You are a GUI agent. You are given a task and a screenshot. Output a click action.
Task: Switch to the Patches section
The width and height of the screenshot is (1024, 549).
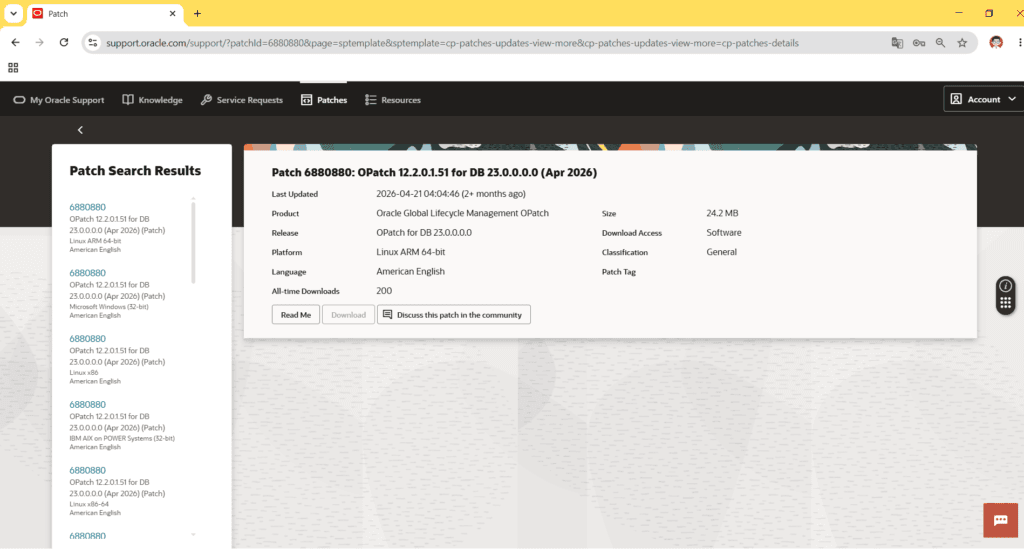click(324, 100)
